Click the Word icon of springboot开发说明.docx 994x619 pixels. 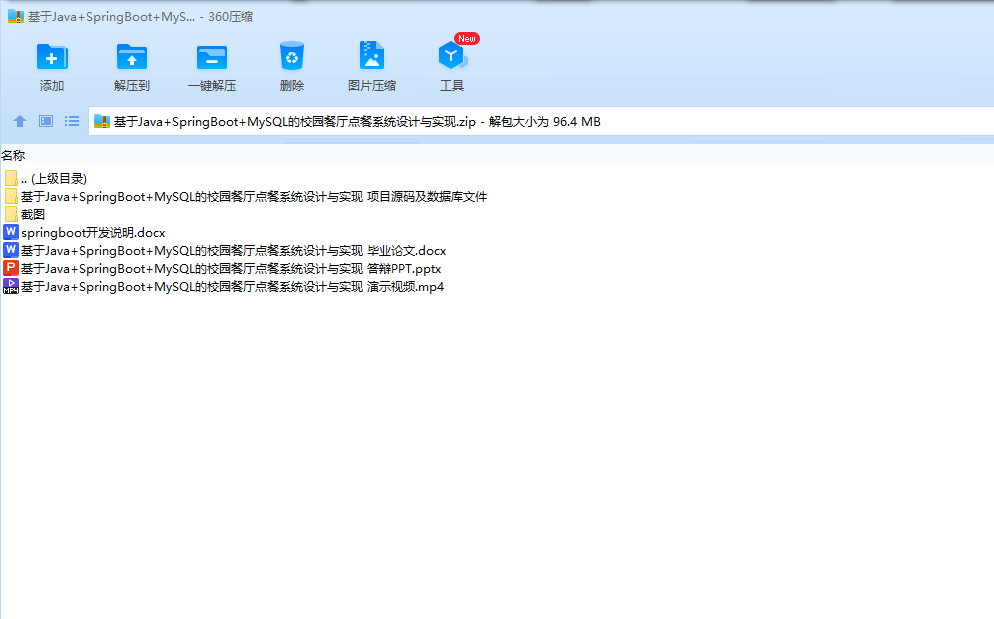pyautogui.click(x=11, y=232)
